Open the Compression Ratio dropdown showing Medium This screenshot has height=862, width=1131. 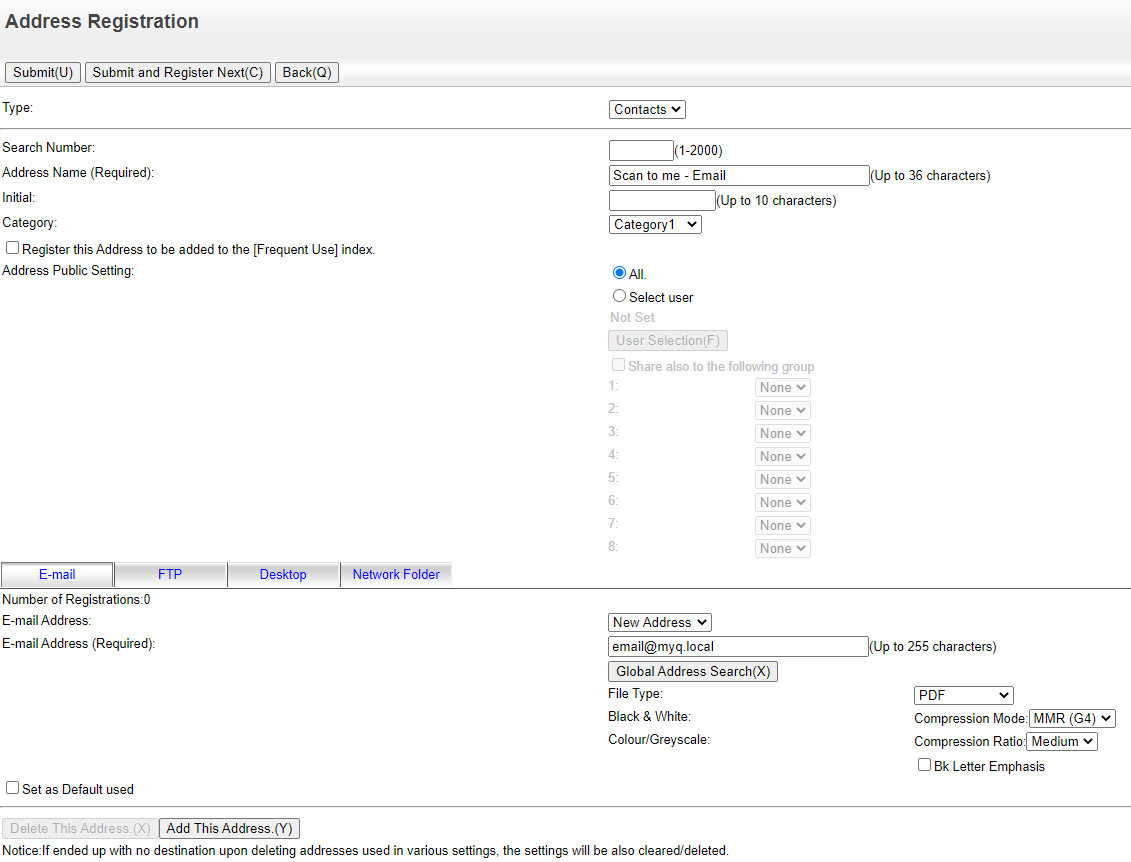[1061, 741]
